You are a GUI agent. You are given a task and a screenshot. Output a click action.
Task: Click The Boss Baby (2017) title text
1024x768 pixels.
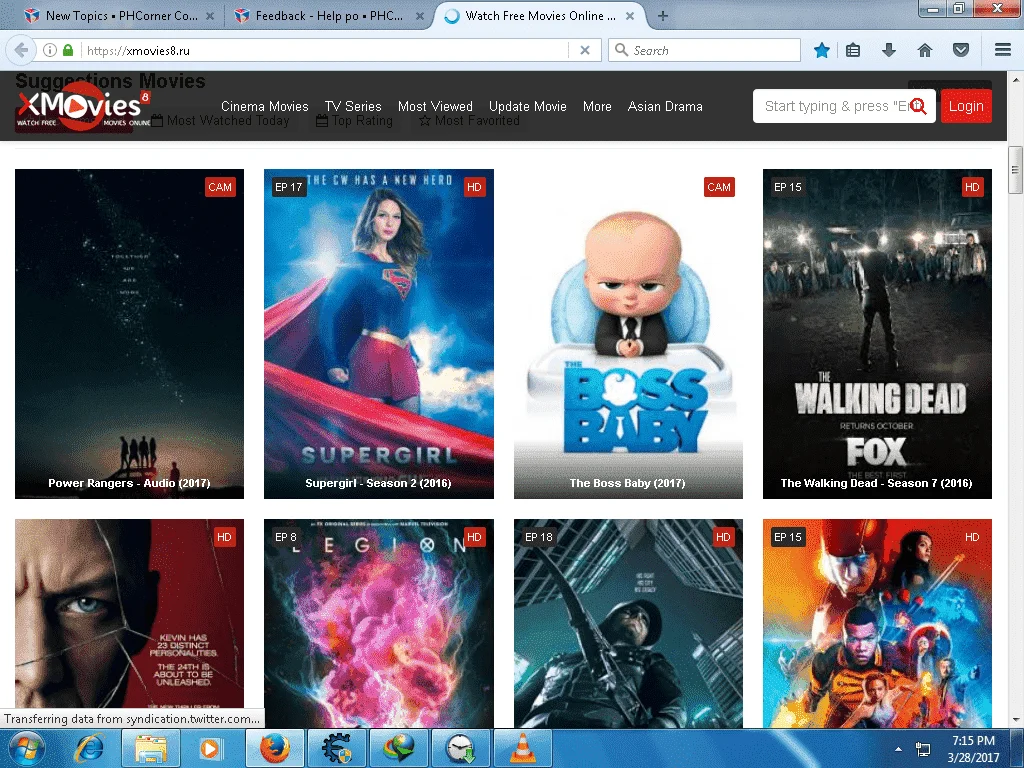[x=628, y=483]
